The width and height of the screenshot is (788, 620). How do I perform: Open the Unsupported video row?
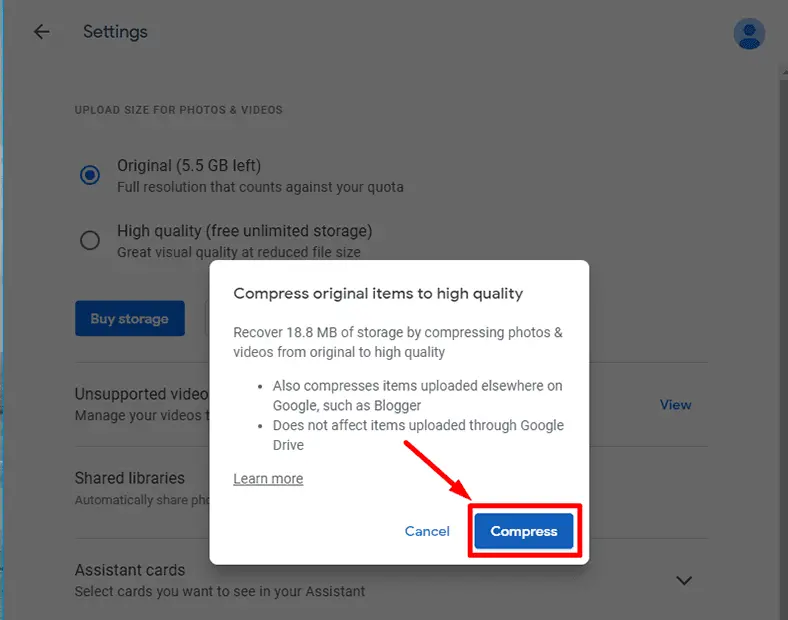click(141, 395)
